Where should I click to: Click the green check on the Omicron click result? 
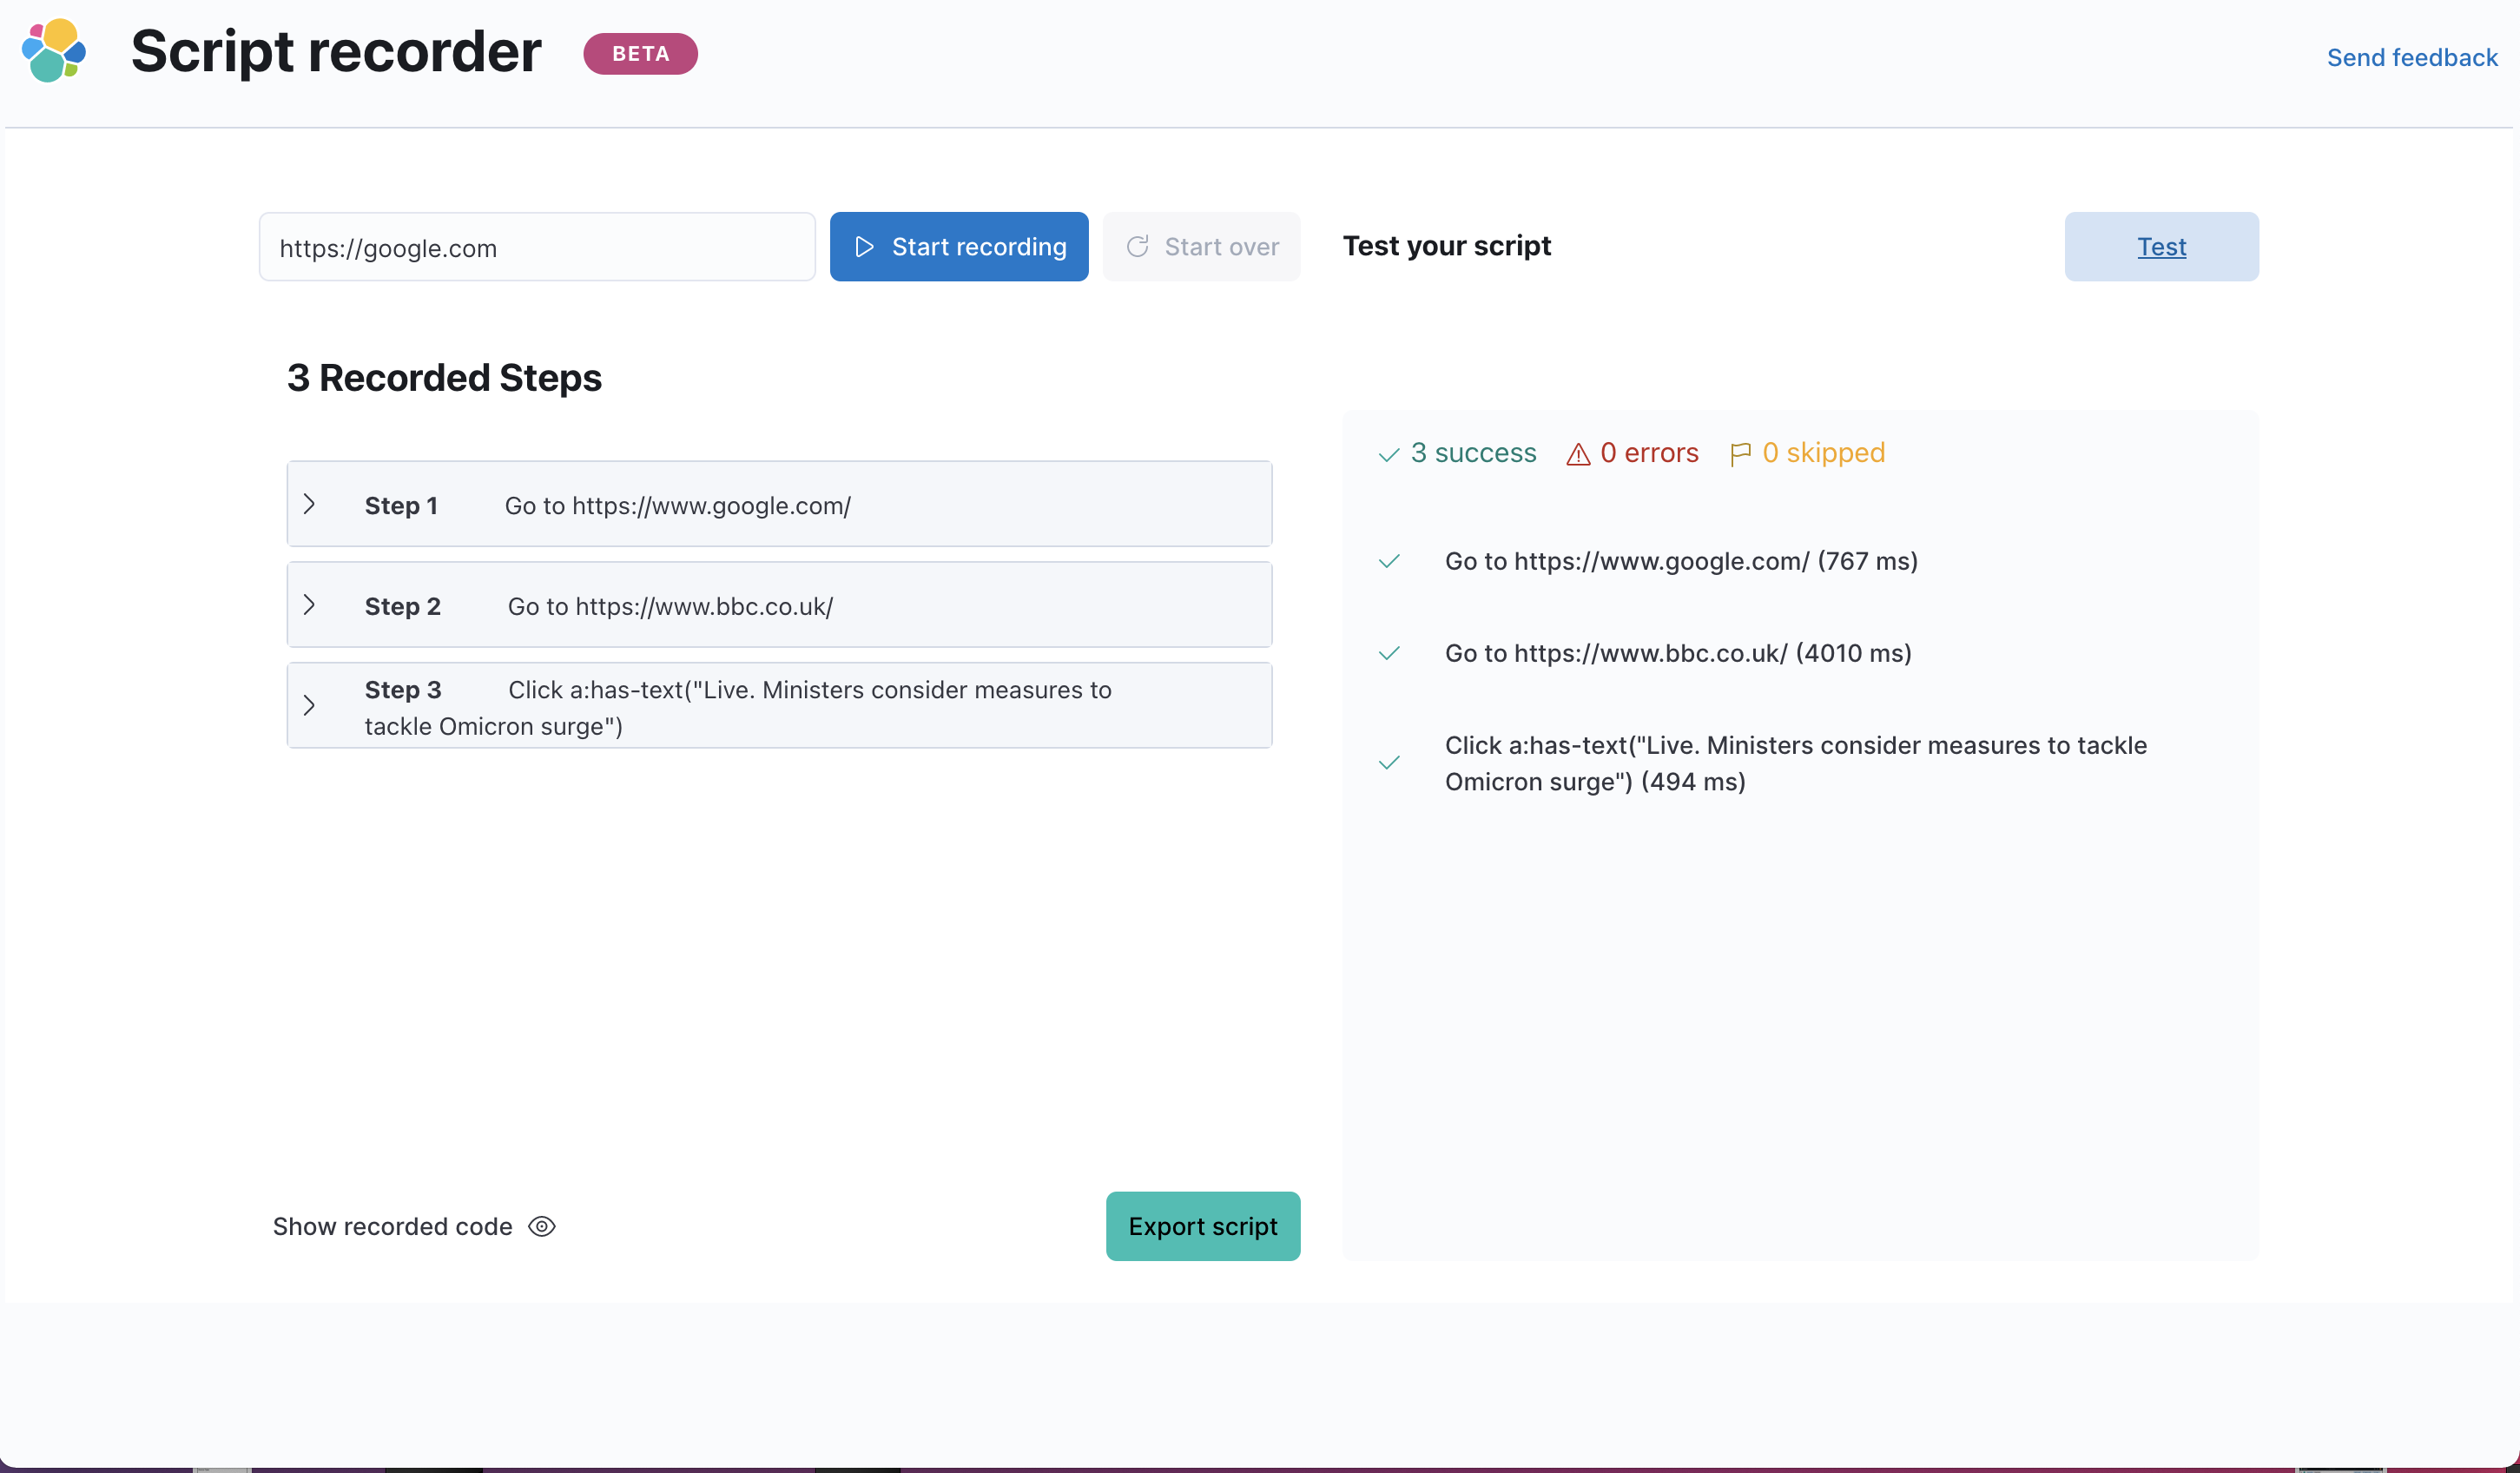point(1389,762)
